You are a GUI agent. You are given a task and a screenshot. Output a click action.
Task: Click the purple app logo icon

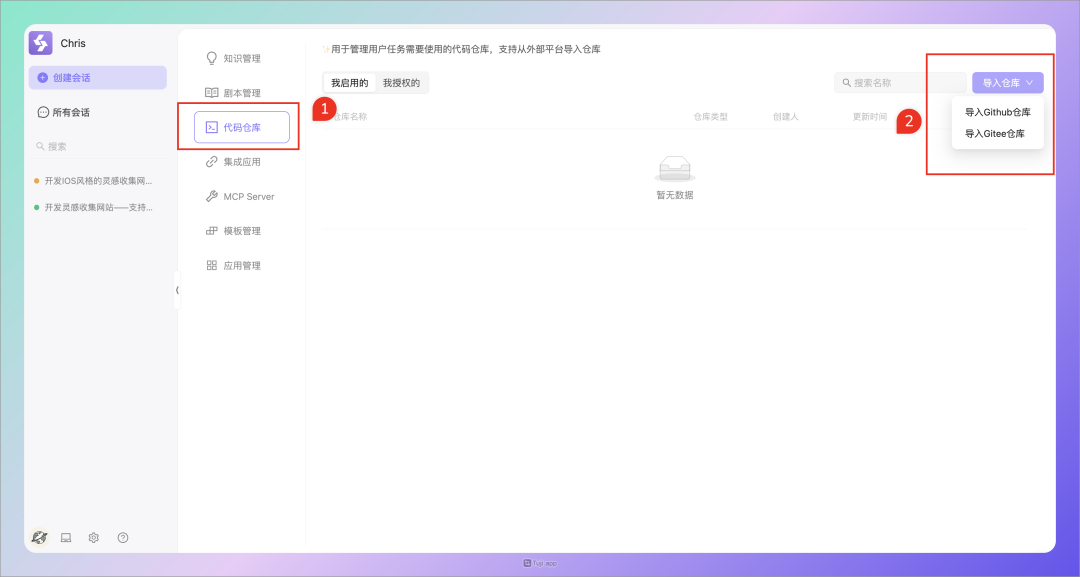[x=41, y=43]
